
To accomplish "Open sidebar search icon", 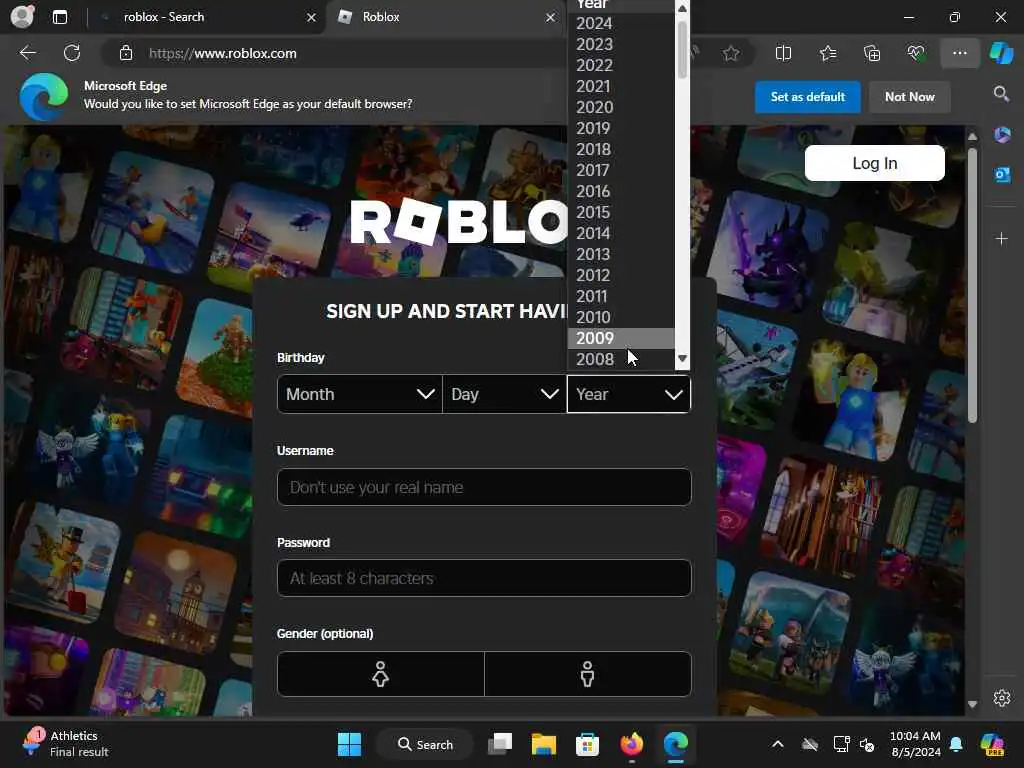I will click(1001, 94).
